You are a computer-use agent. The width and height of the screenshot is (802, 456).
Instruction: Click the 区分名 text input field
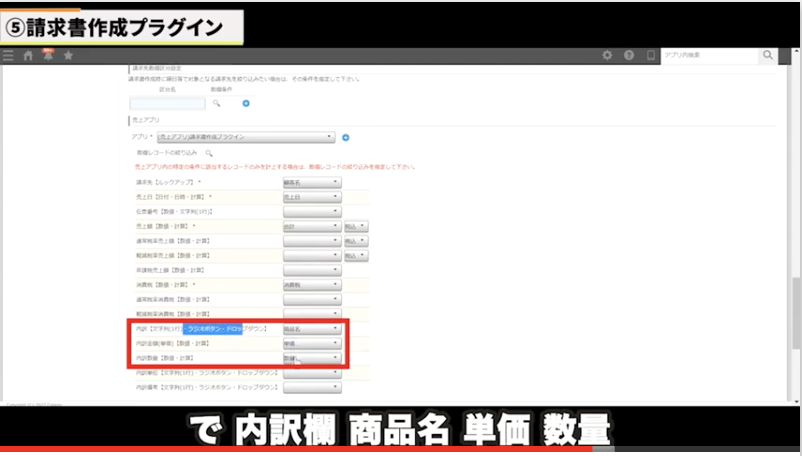[x=167, y=103]
